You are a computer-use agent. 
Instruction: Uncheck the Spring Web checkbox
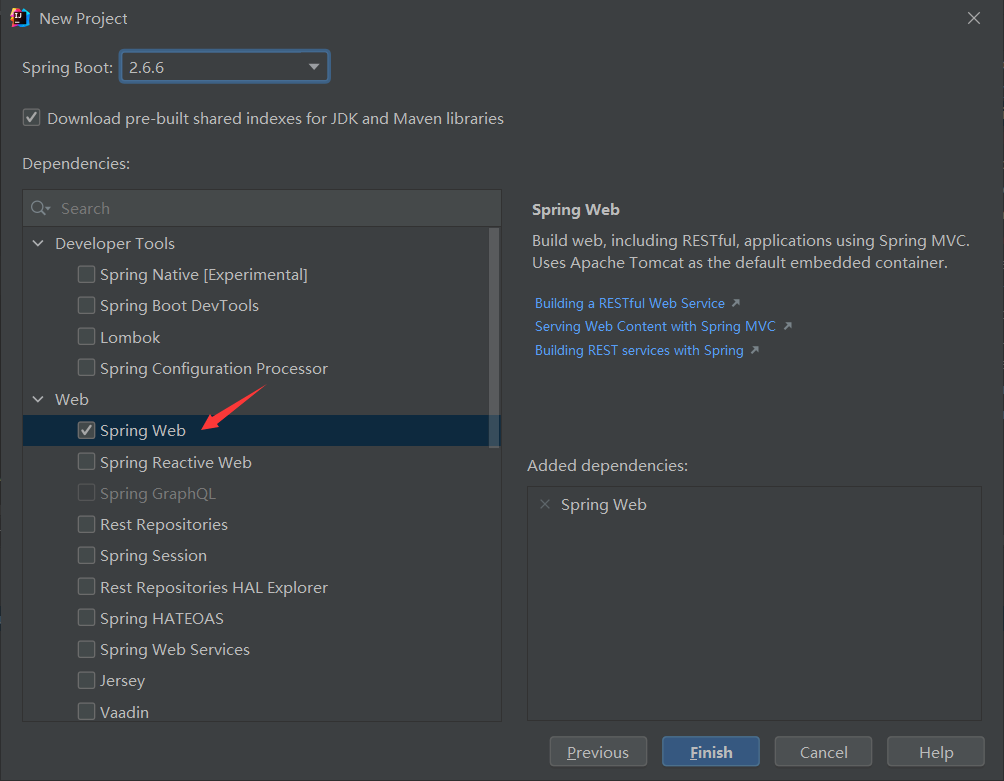click(86, 430)
